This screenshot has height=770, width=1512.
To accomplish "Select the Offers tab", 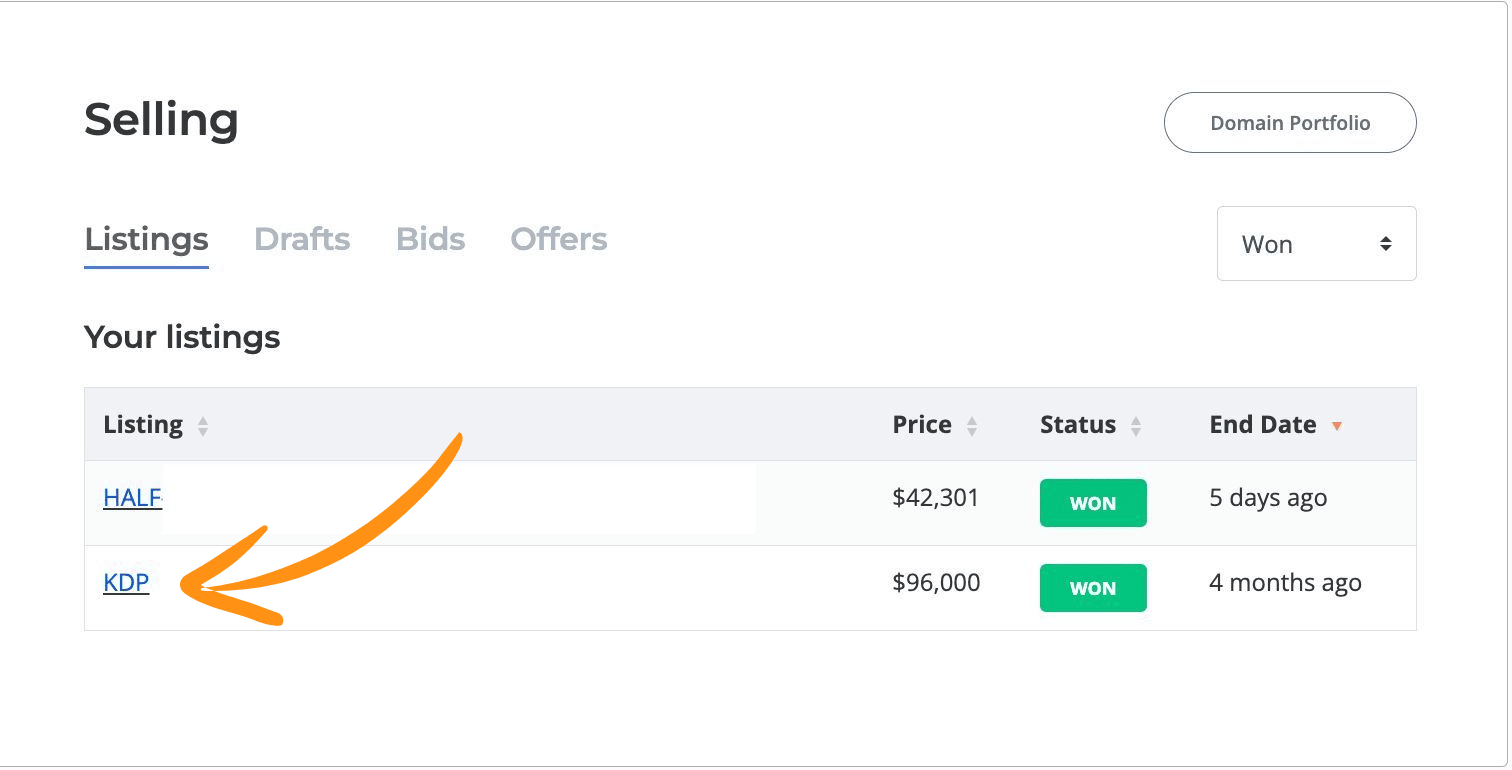I will tap(559, 240).
